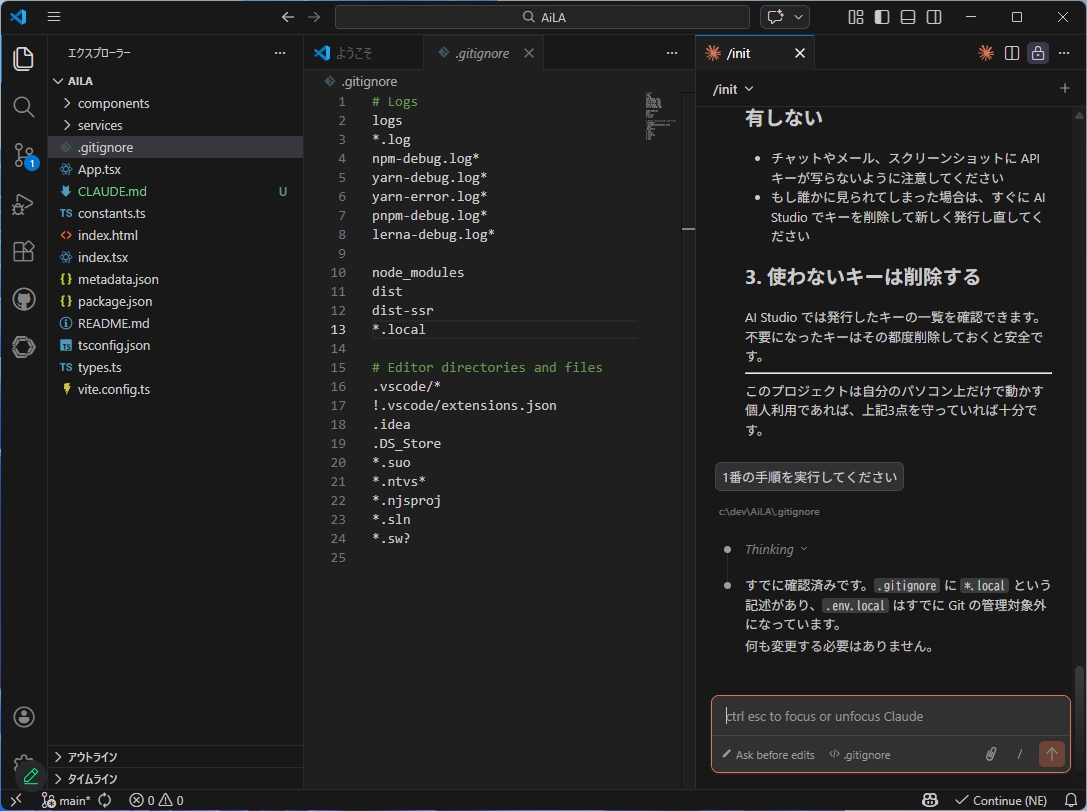Viewport: 1087px width, 811px height.
Task: Go back with the left arrow
Action: [288, 17]
